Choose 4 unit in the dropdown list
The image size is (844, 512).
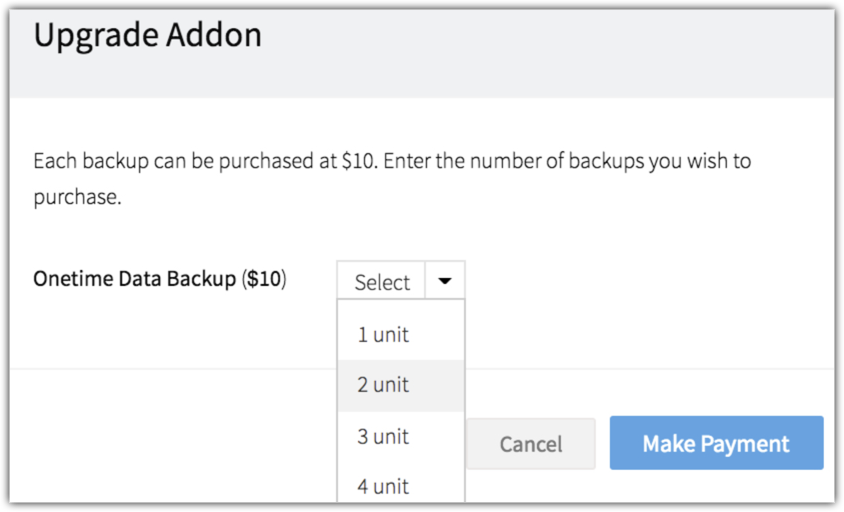point(383,487)
